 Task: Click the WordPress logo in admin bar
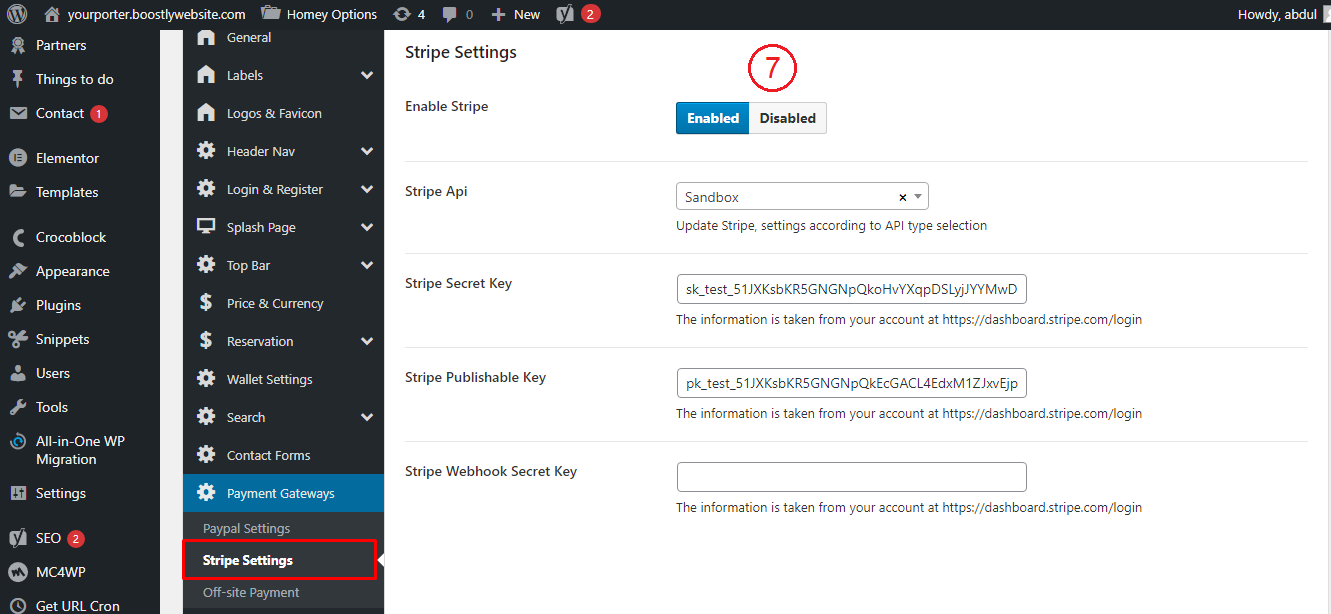click(17, 14)
